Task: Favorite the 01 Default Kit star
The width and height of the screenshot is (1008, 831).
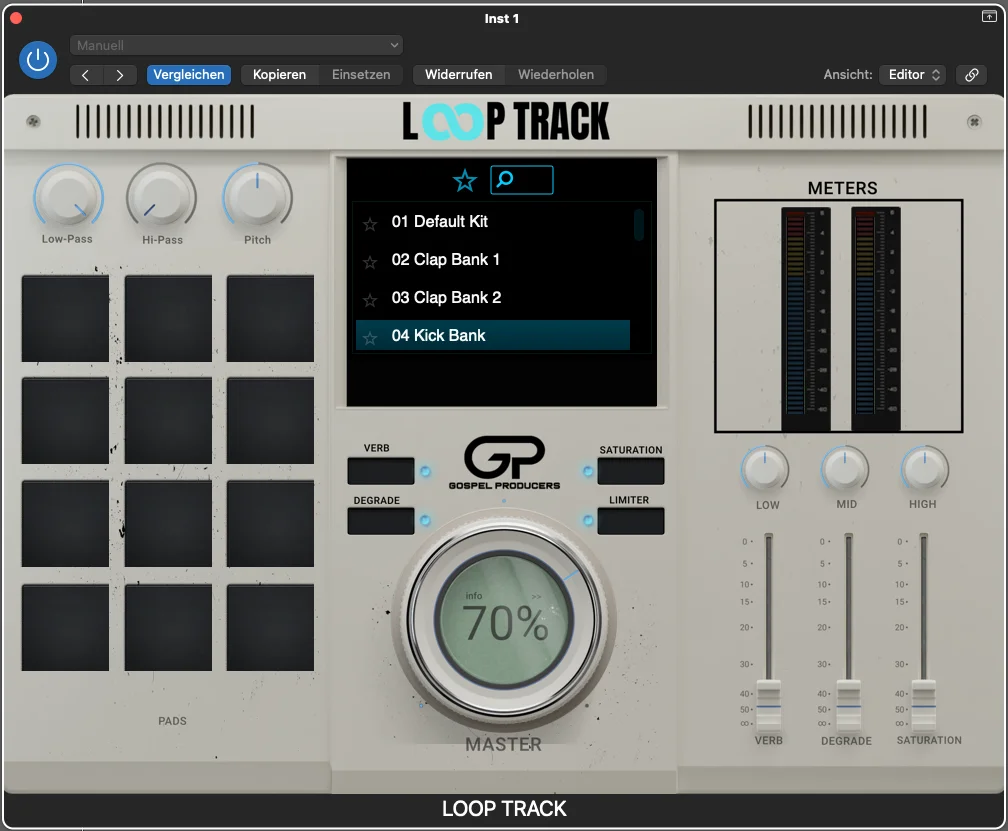Action: (370, 224)
